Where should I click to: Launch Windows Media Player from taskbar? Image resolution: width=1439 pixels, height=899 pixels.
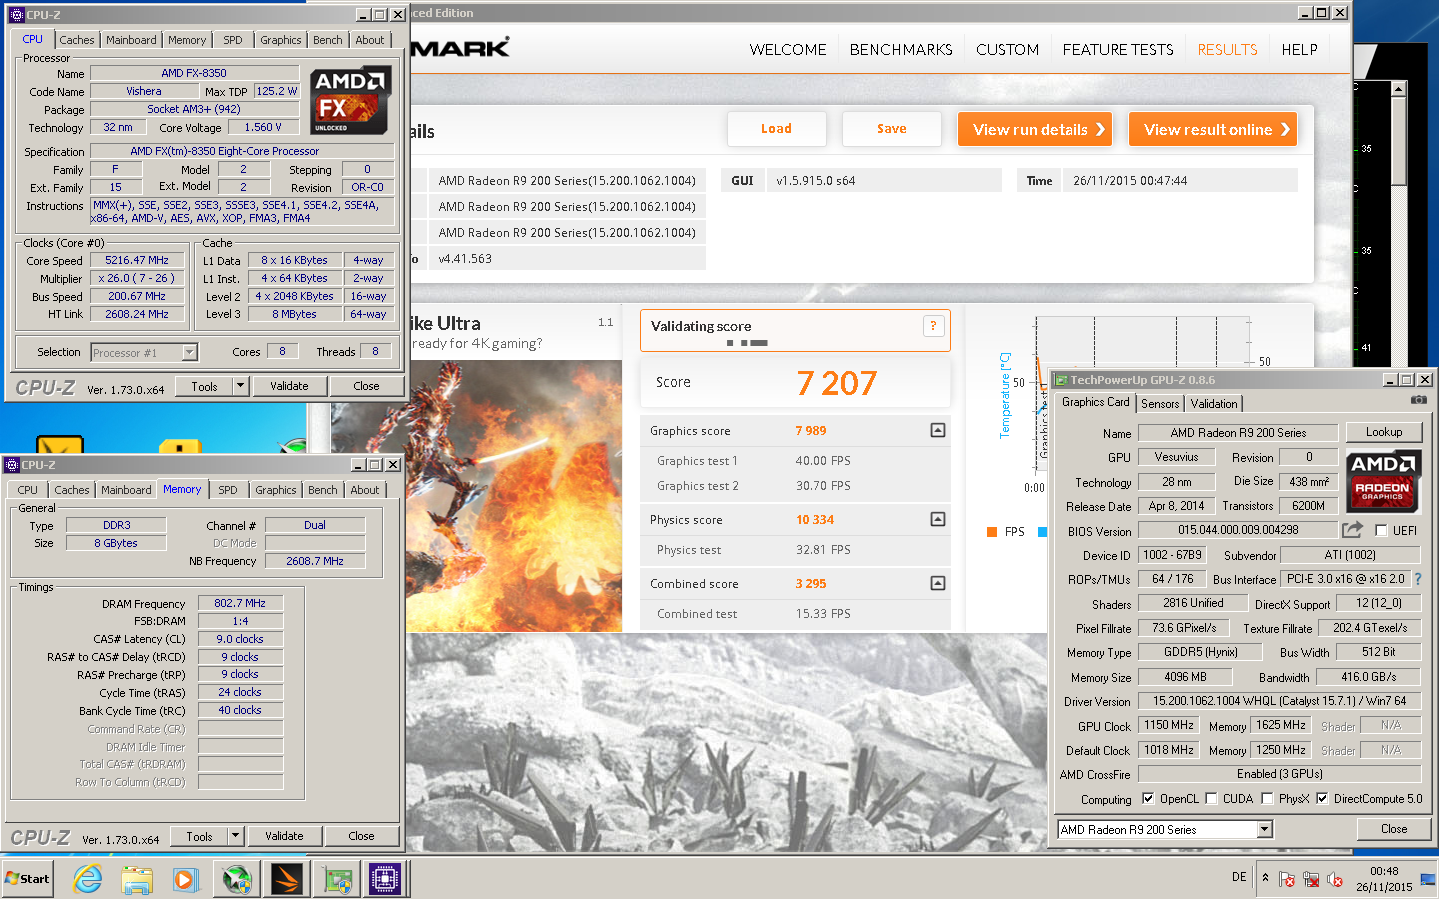(x=185, y=879)
